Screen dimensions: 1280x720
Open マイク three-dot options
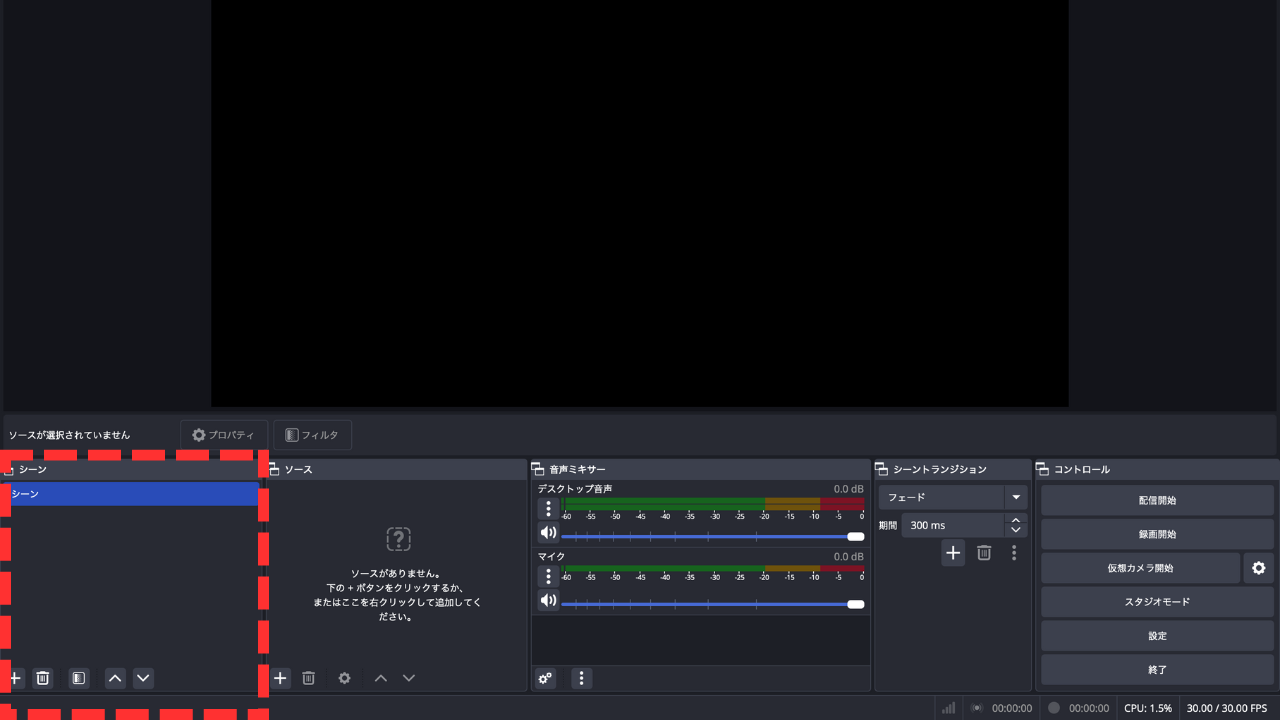coord(548,576)
